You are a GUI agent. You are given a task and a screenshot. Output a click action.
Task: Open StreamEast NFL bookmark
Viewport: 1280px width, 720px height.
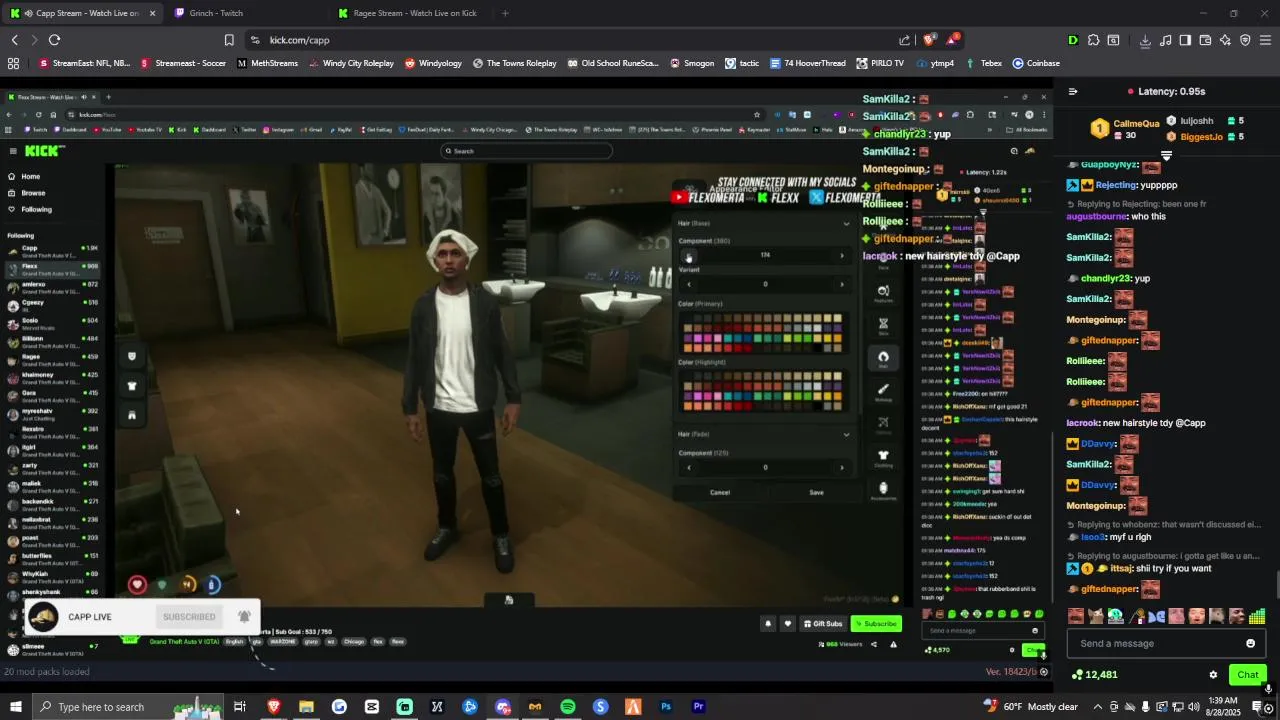coord(84,63)
